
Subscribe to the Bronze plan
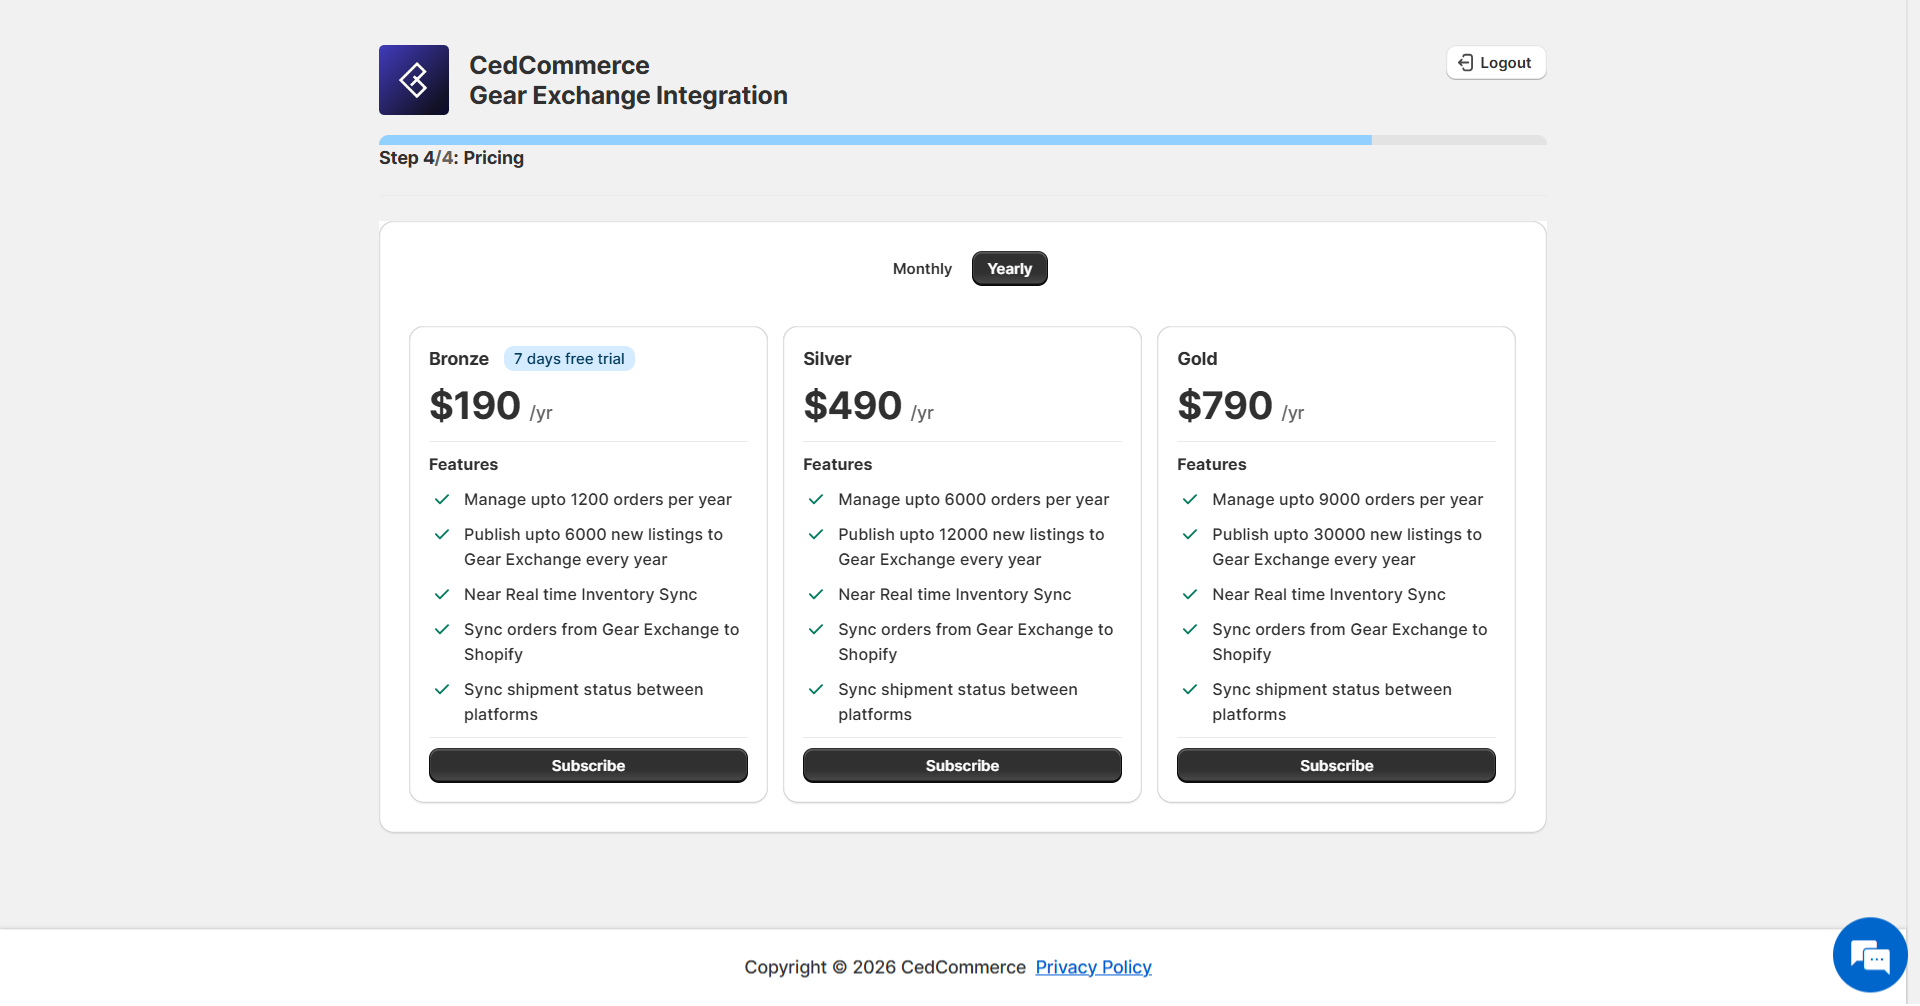588,765
